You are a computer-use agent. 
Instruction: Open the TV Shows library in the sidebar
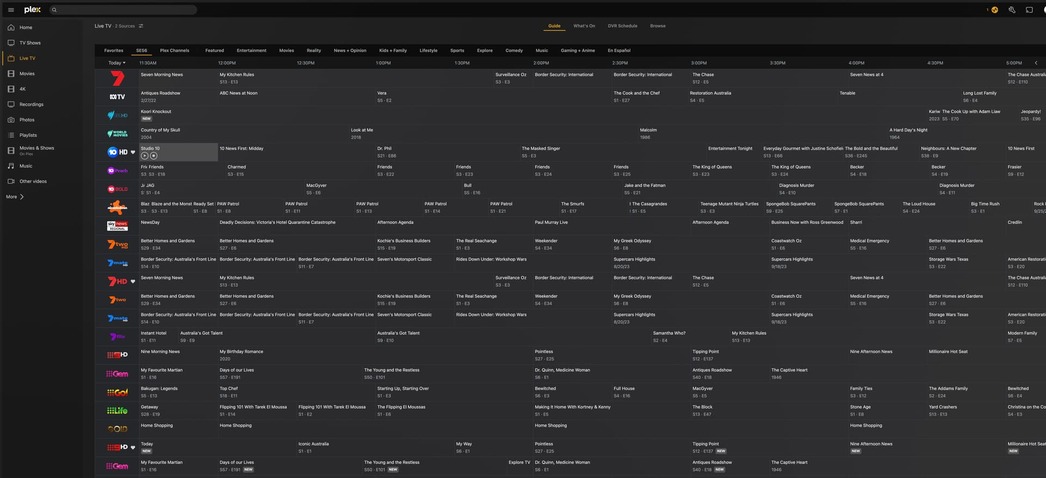(24, 43)
